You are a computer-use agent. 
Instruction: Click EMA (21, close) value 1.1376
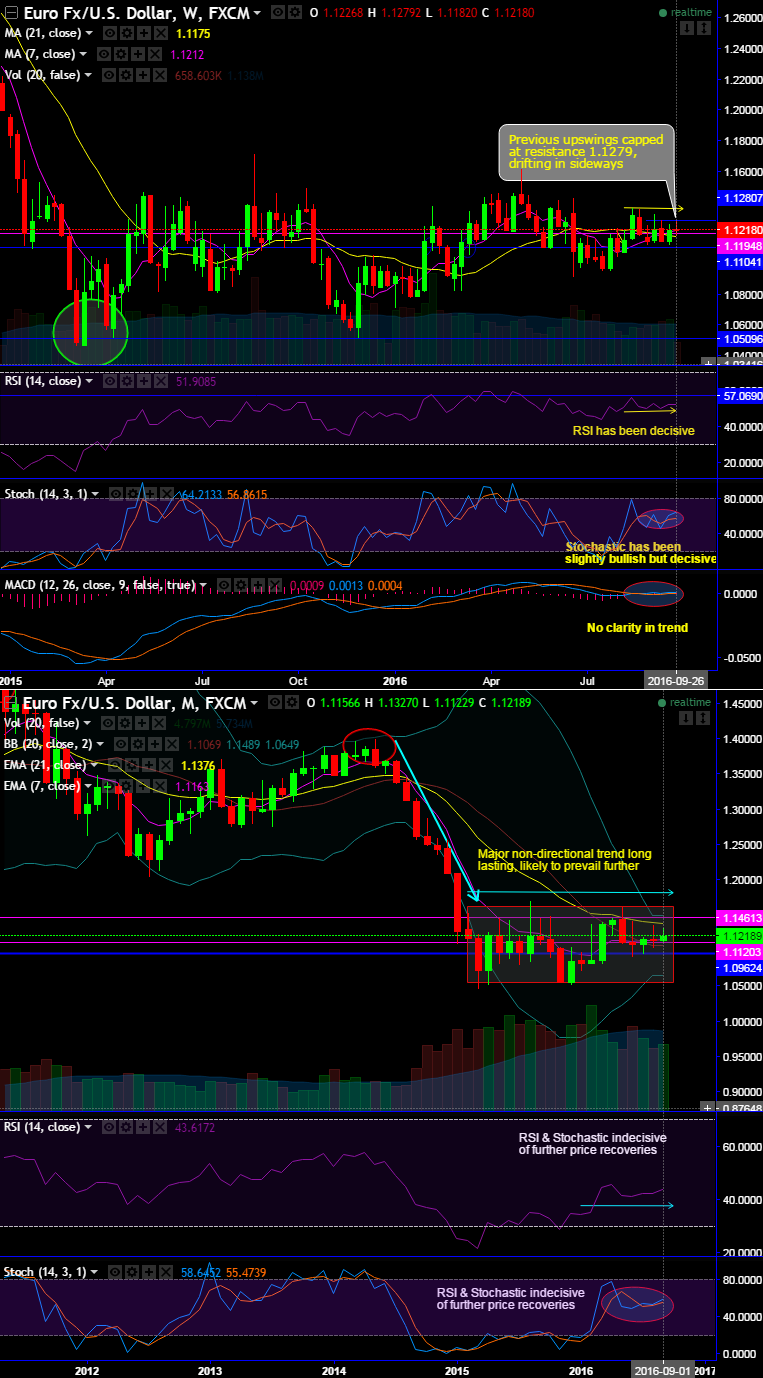198,765
